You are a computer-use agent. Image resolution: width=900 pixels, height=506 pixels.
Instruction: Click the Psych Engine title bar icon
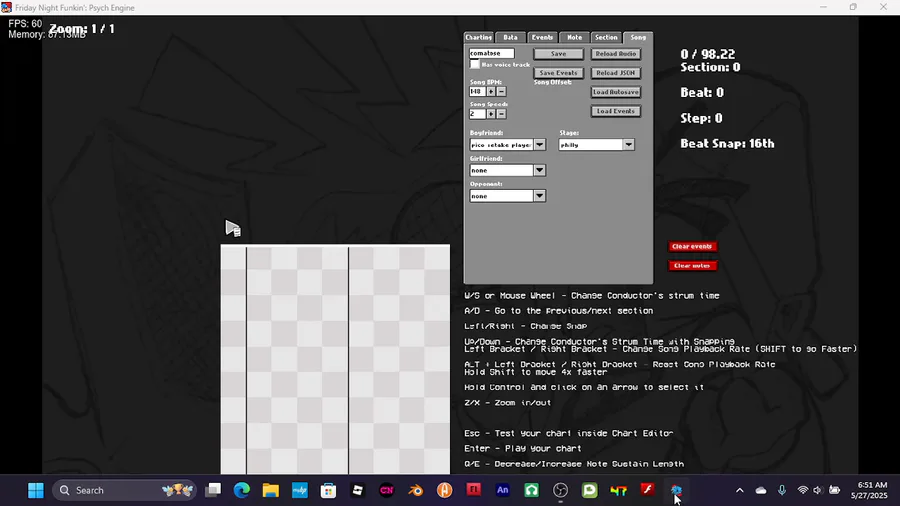(6, 7)
